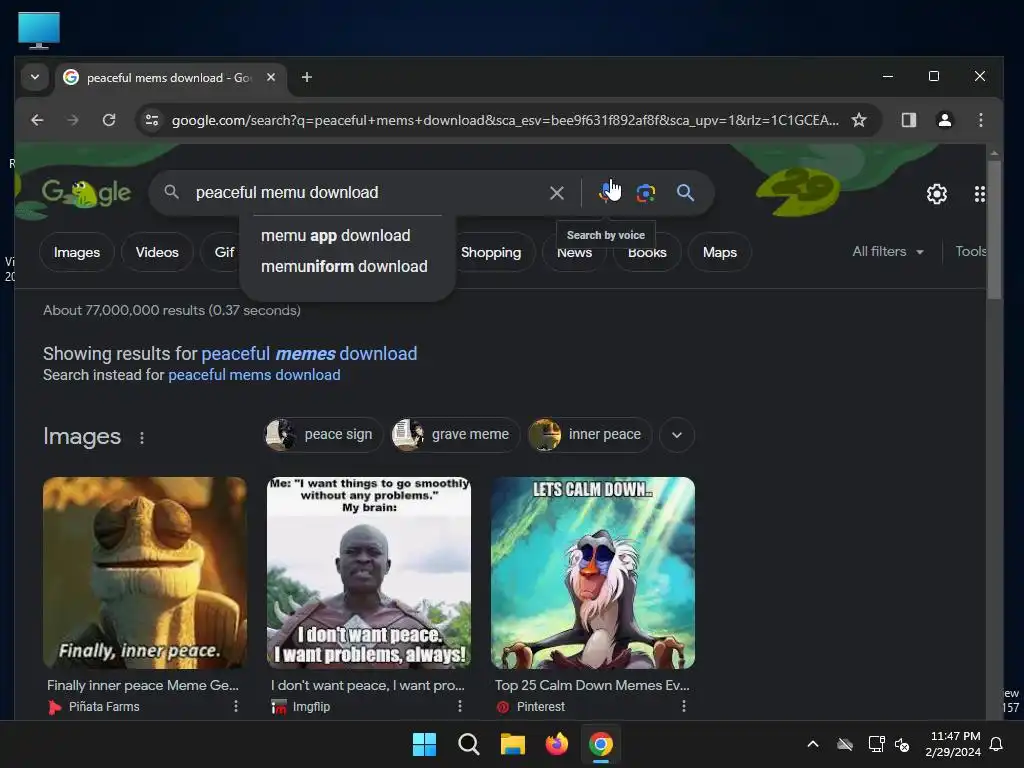Click into the Google search text field
The width and height of the screenshot is (1024, 768).
coord(366,193)
